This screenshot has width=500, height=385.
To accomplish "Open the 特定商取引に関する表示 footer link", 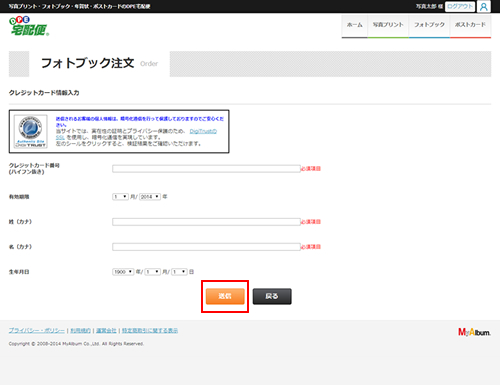I will point(150,331).
